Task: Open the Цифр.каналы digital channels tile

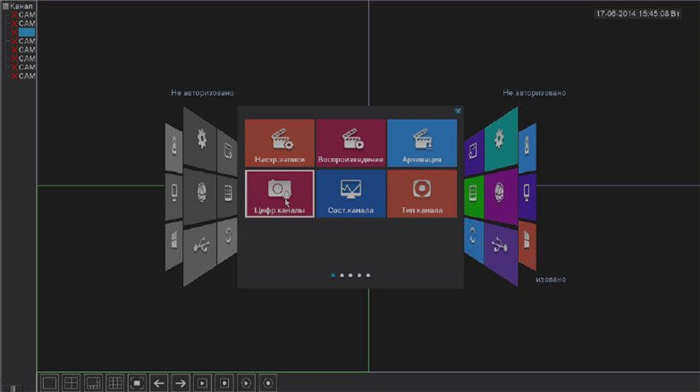Action: (x=279, y=194)
